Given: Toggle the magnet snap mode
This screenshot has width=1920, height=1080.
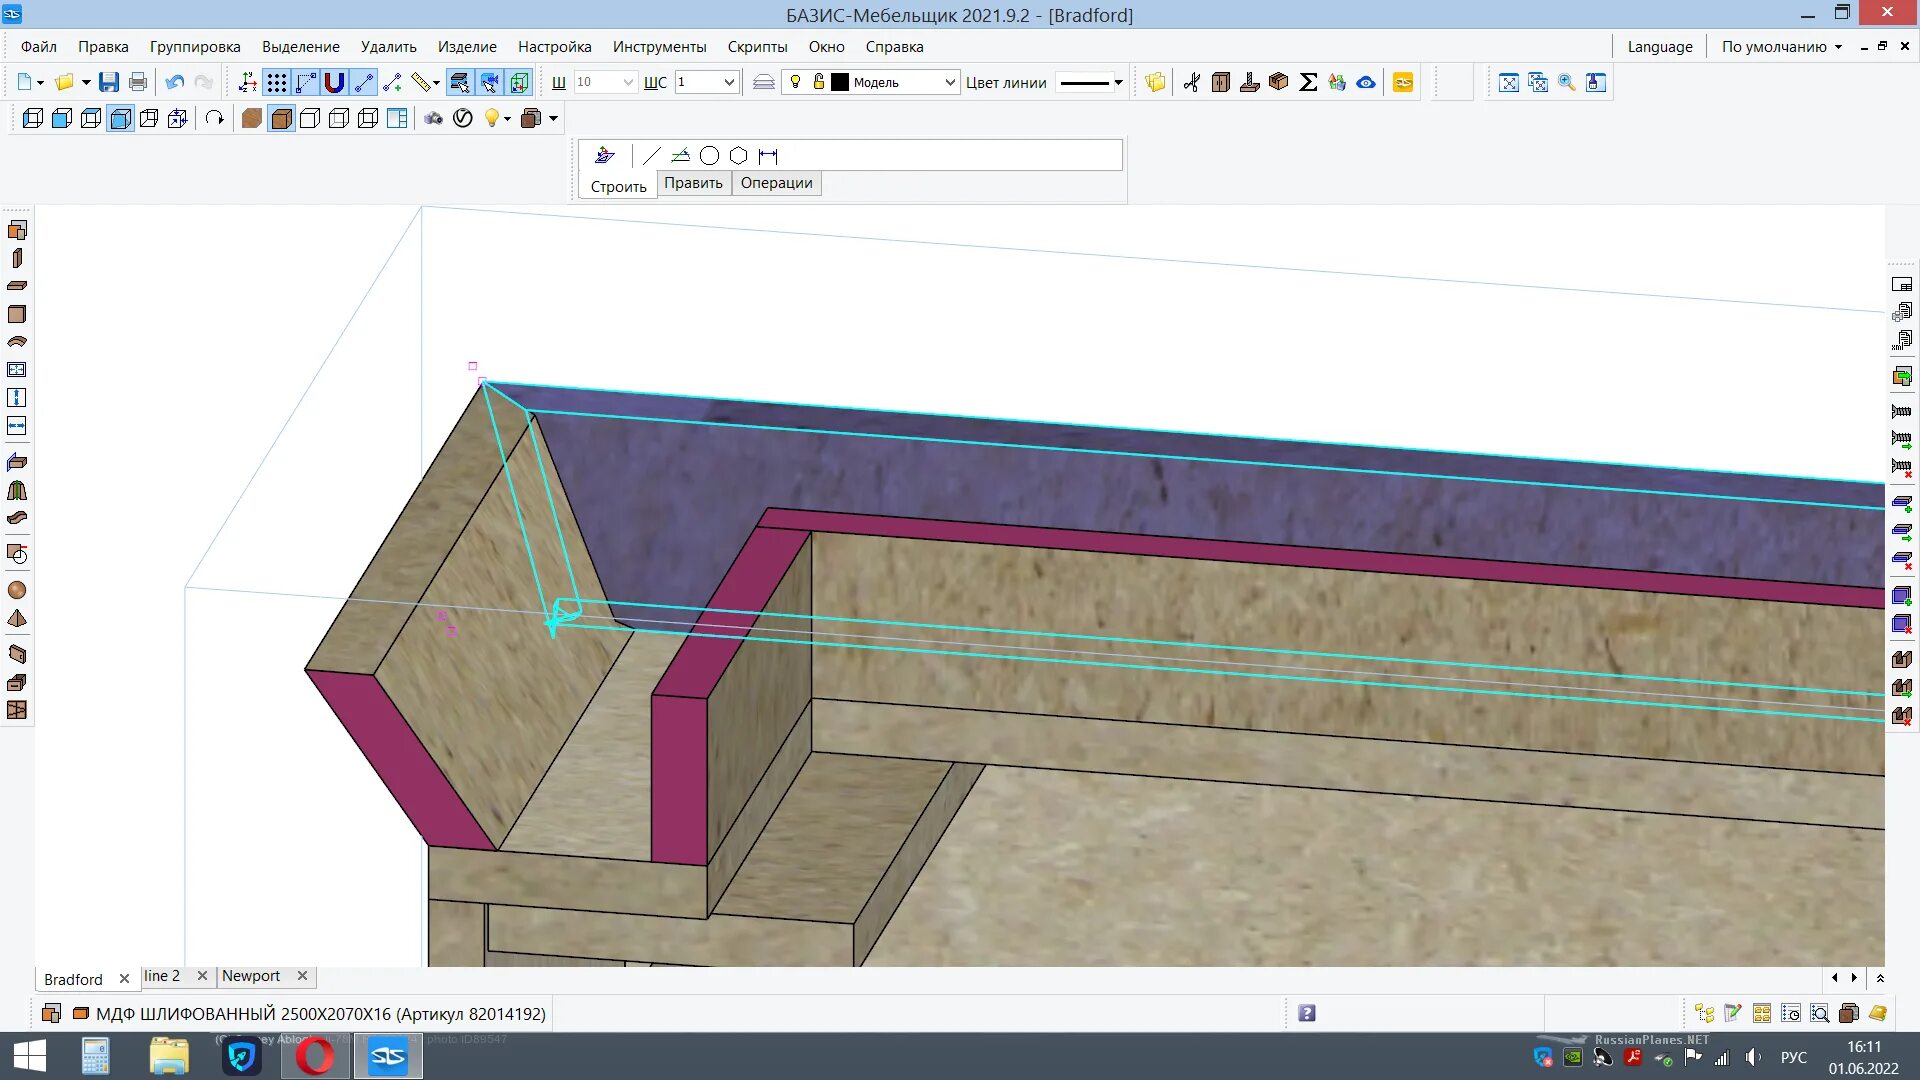Looking at the screenshot, I should tap(335, 83).
